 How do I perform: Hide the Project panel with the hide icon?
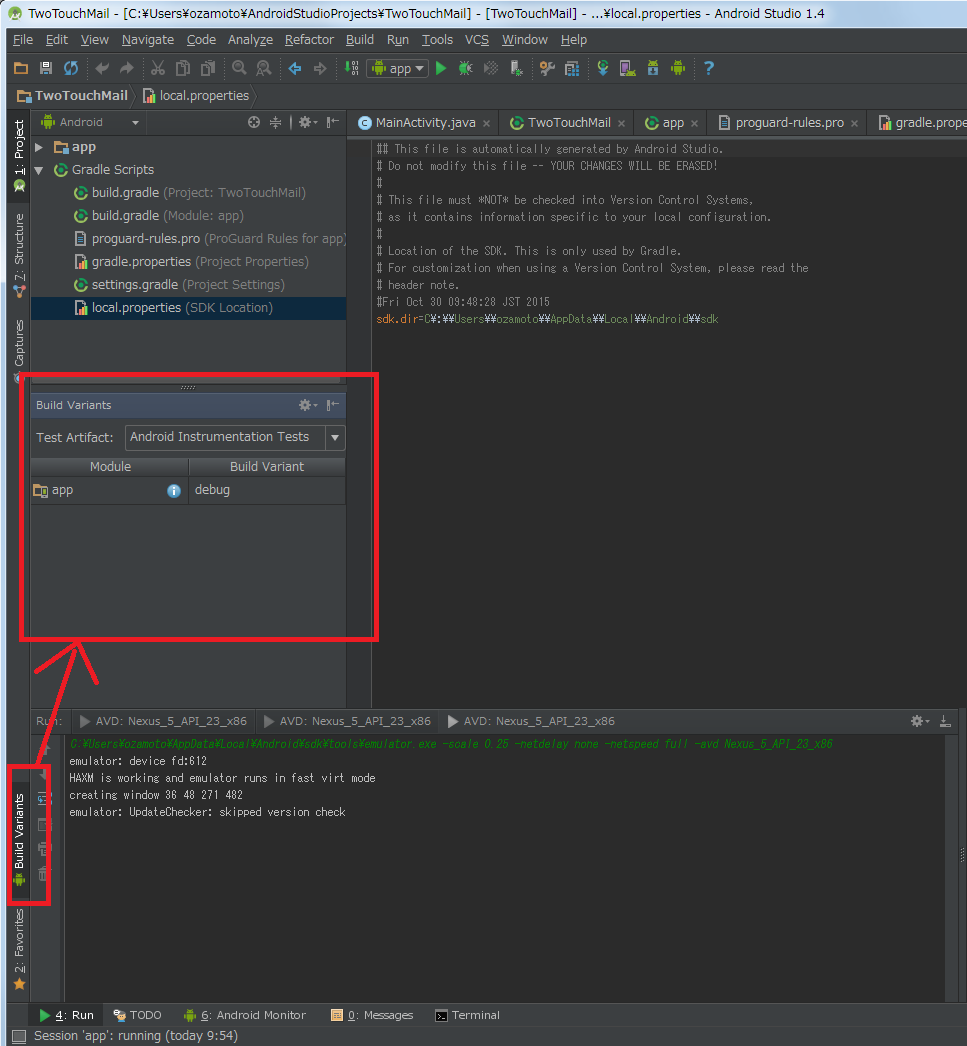pyautogui.click(x=333, y=122)
